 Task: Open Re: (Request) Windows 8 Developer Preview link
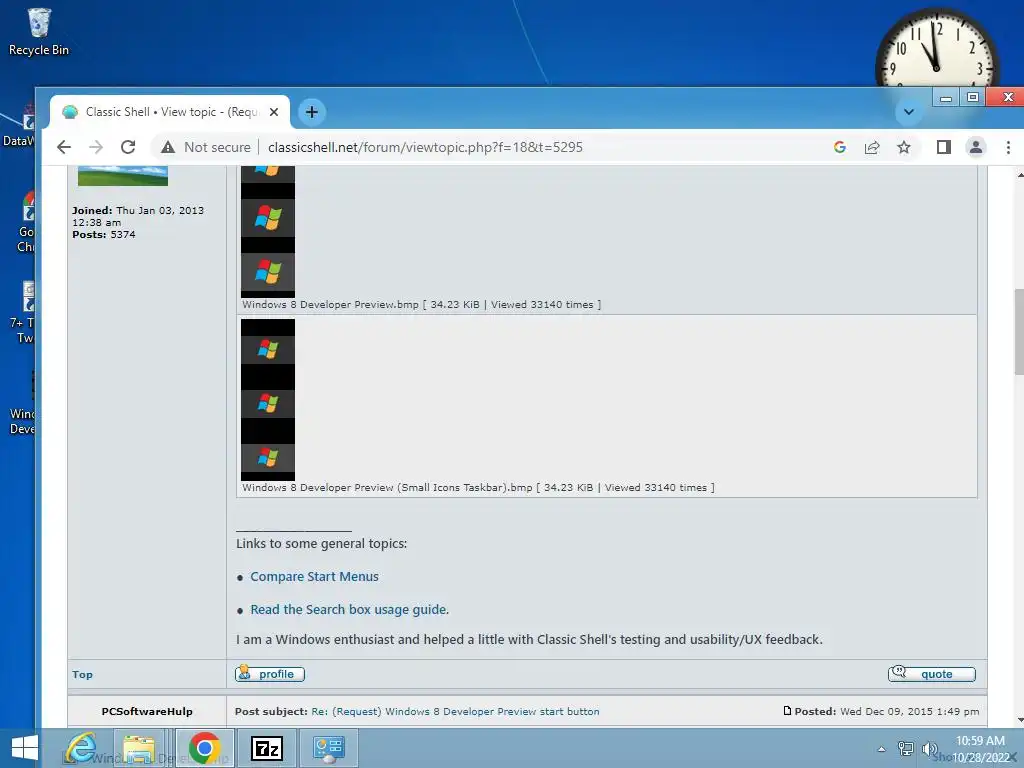pyautogui.click(x=455, y=711)
